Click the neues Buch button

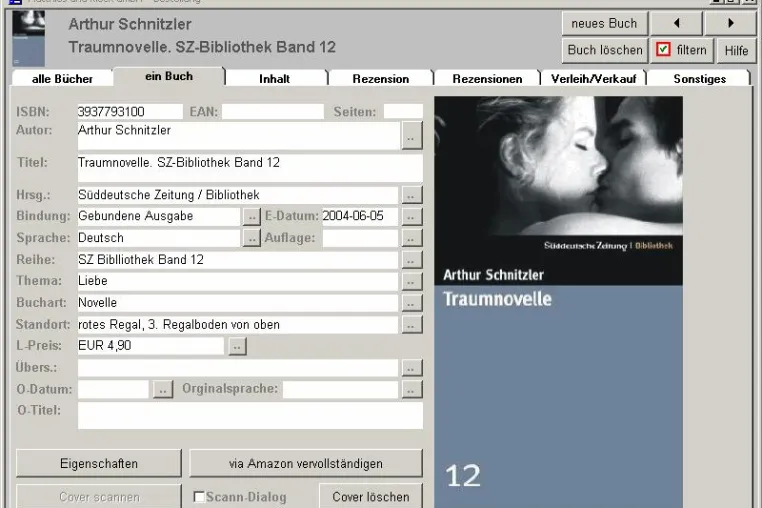pyautogui.click(x=605, y=23)
